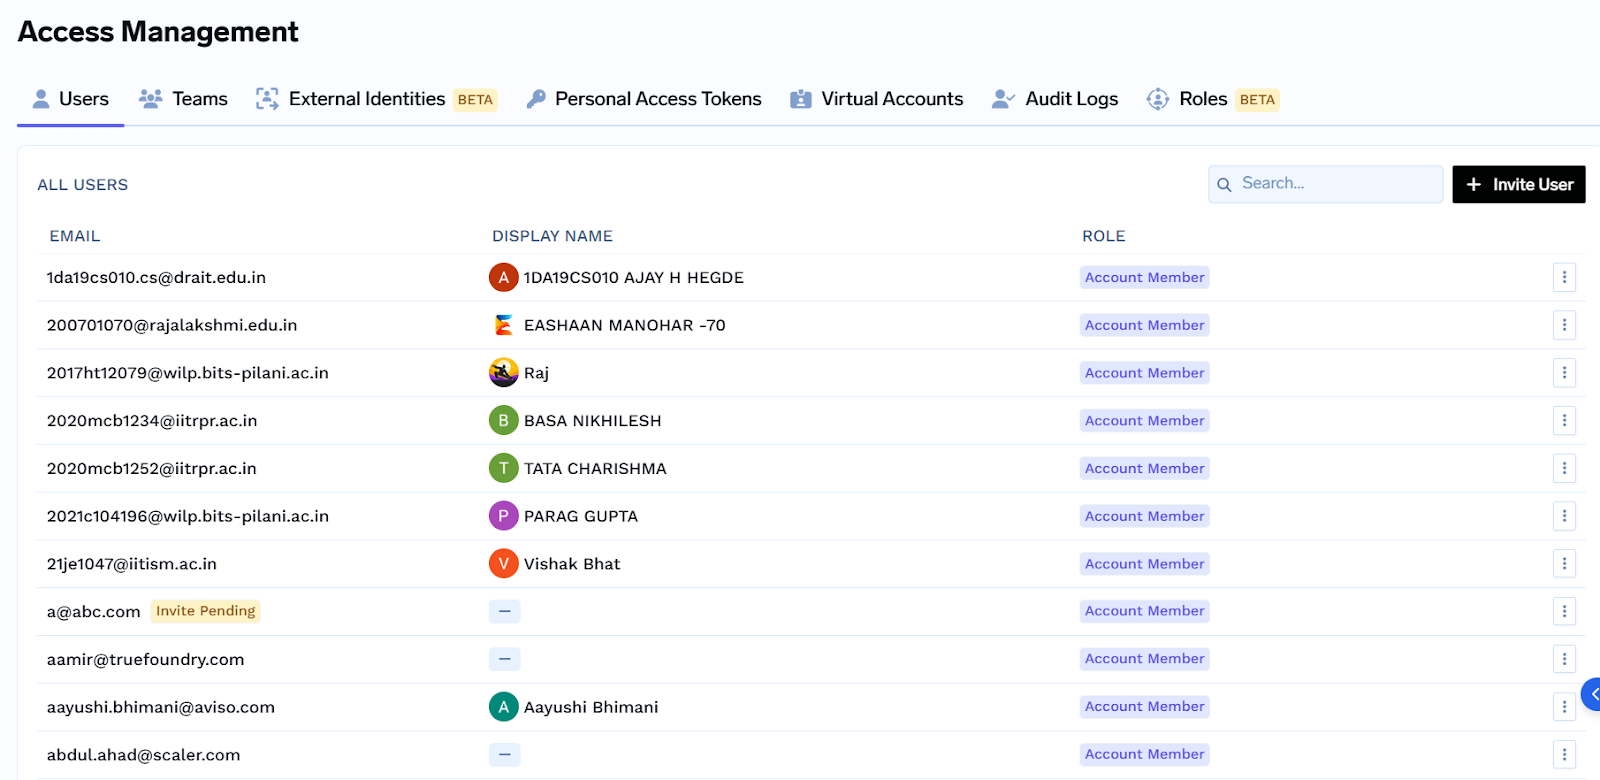Open kebab menu for a@abc.com

coord(1564,611)
